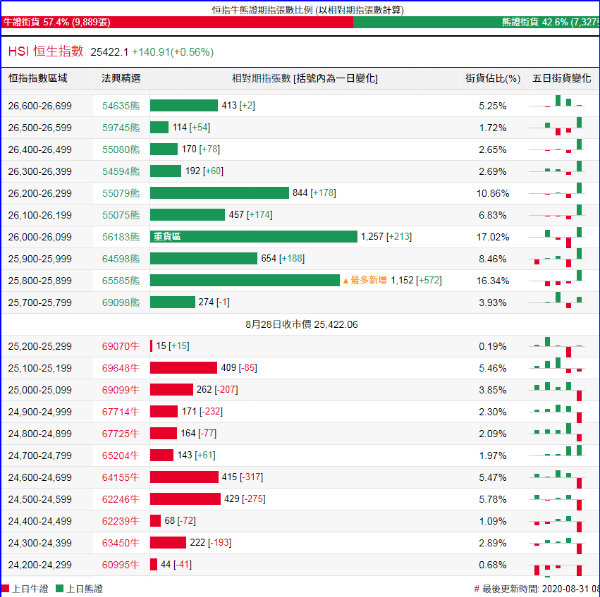Screen dimensions: 600x597
Task: Click bull warrant 63450牛
Action: (121, 543)
